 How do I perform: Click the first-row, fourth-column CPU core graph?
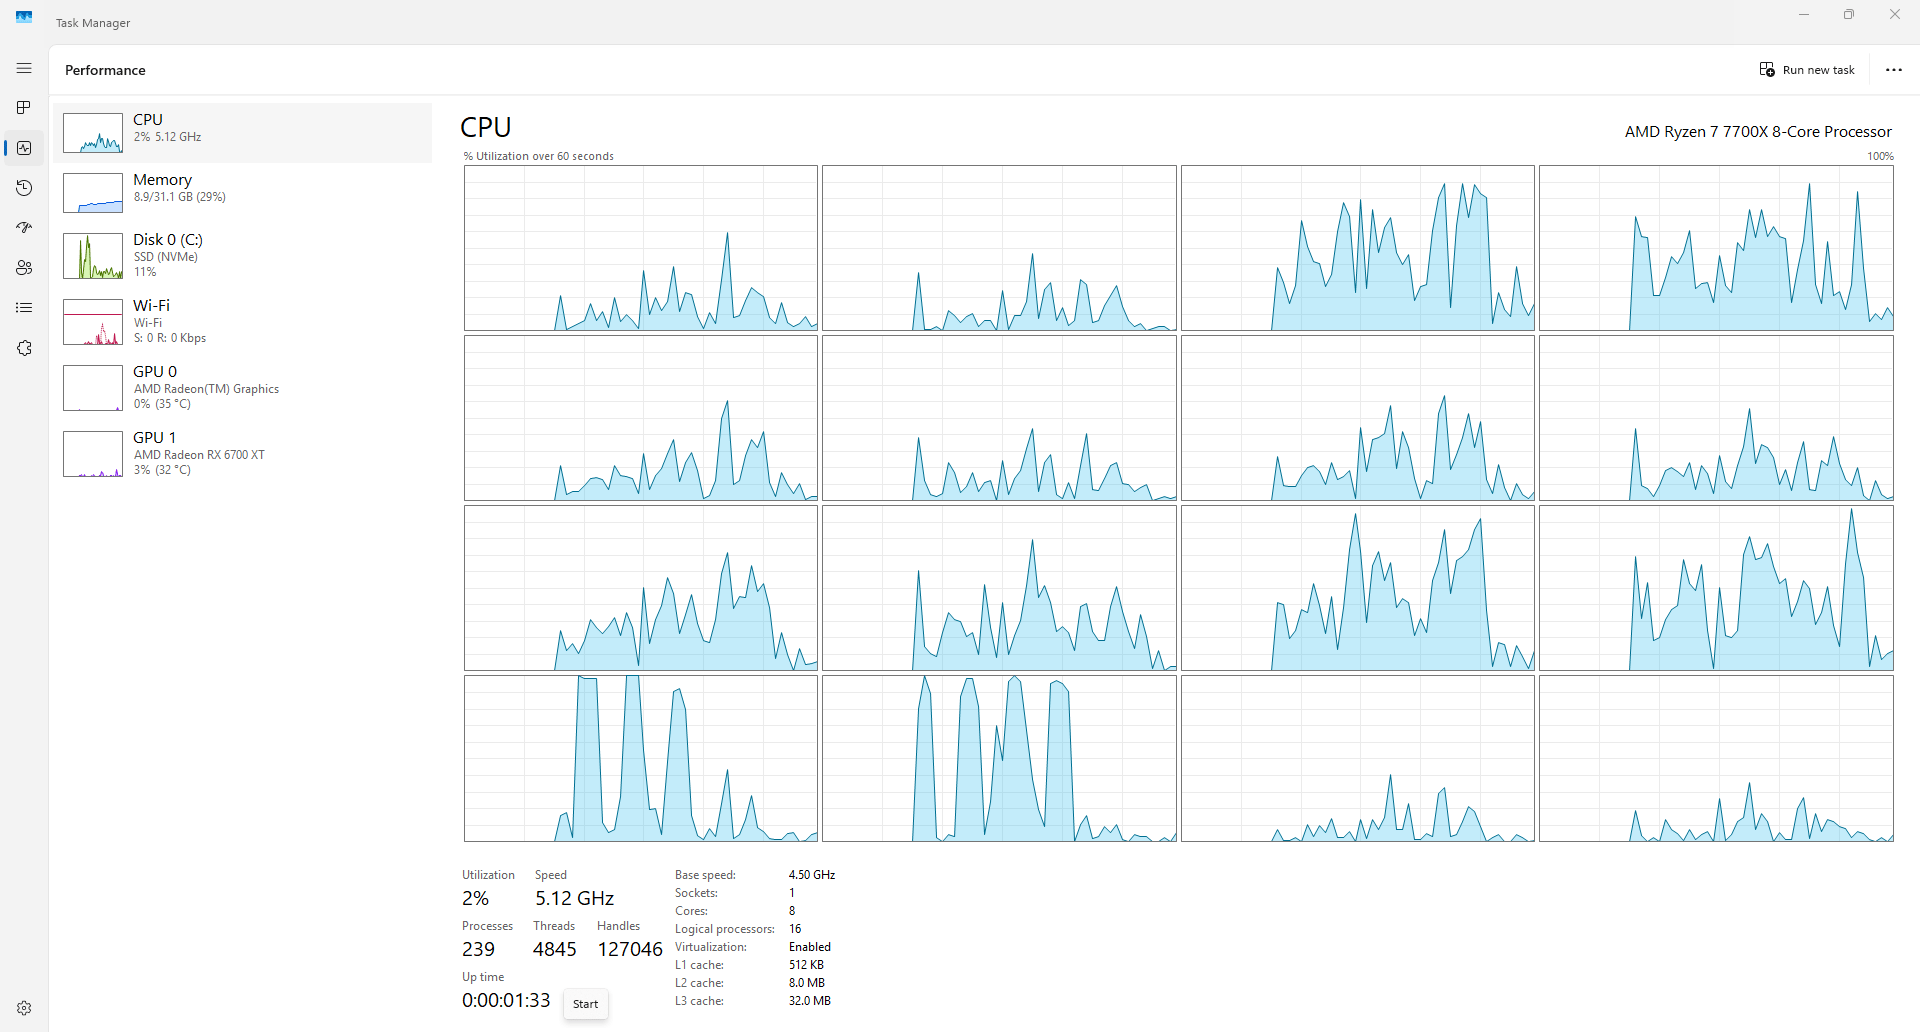pyautogui.click(x=1716, y=248)
